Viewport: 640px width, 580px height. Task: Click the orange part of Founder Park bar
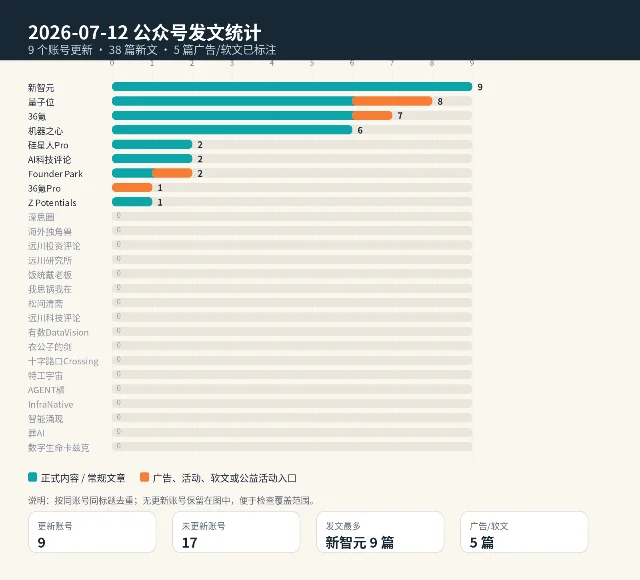point(172,173)
